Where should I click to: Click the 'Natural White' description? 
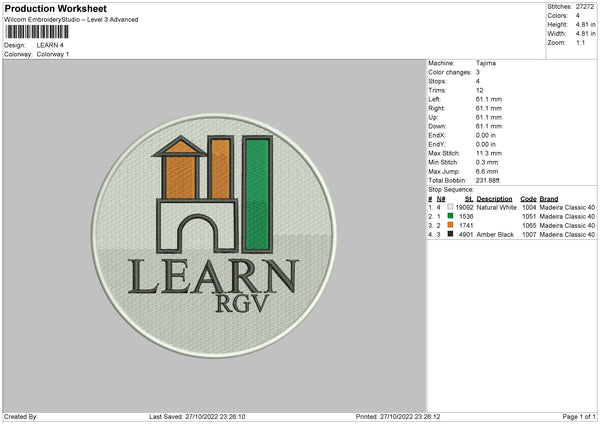pos(497,207)
